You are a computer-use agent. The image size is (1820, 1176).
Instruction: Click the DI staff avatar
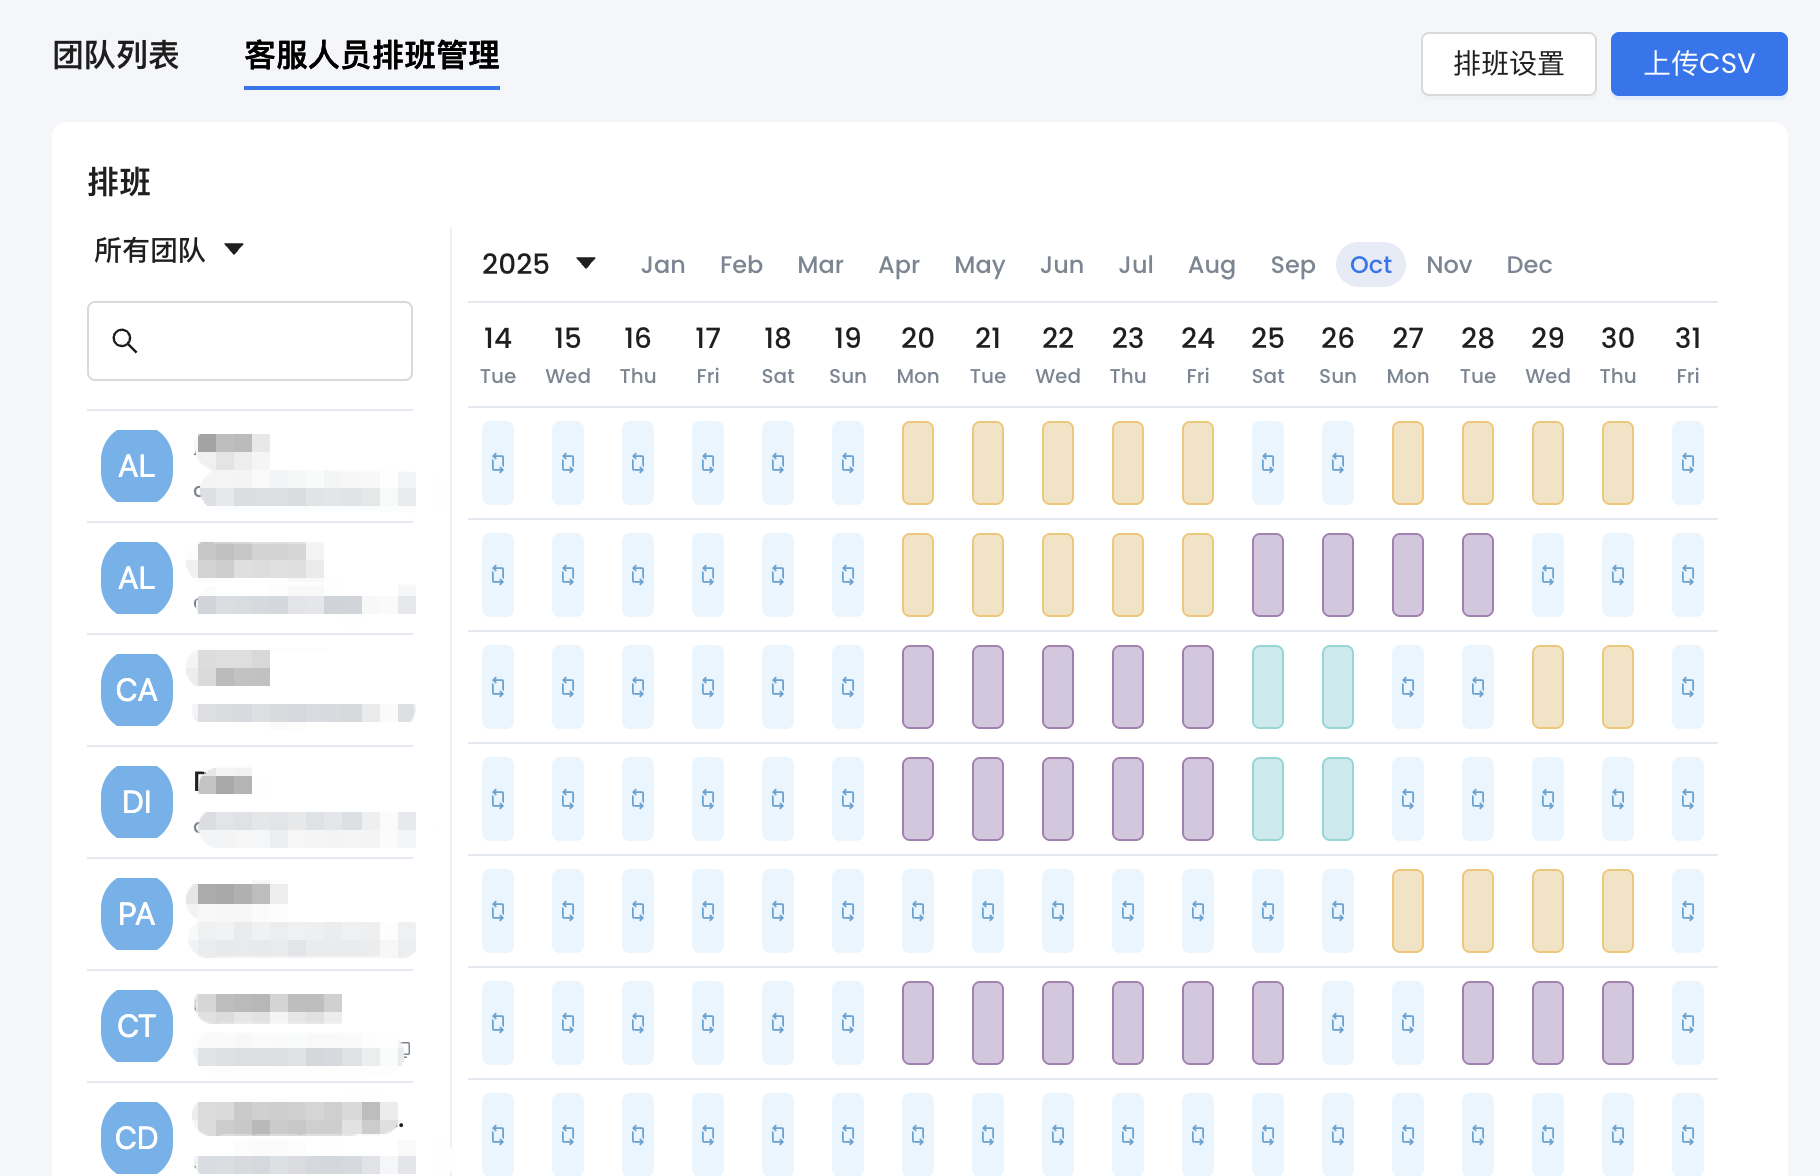click(x=137, y=802)
